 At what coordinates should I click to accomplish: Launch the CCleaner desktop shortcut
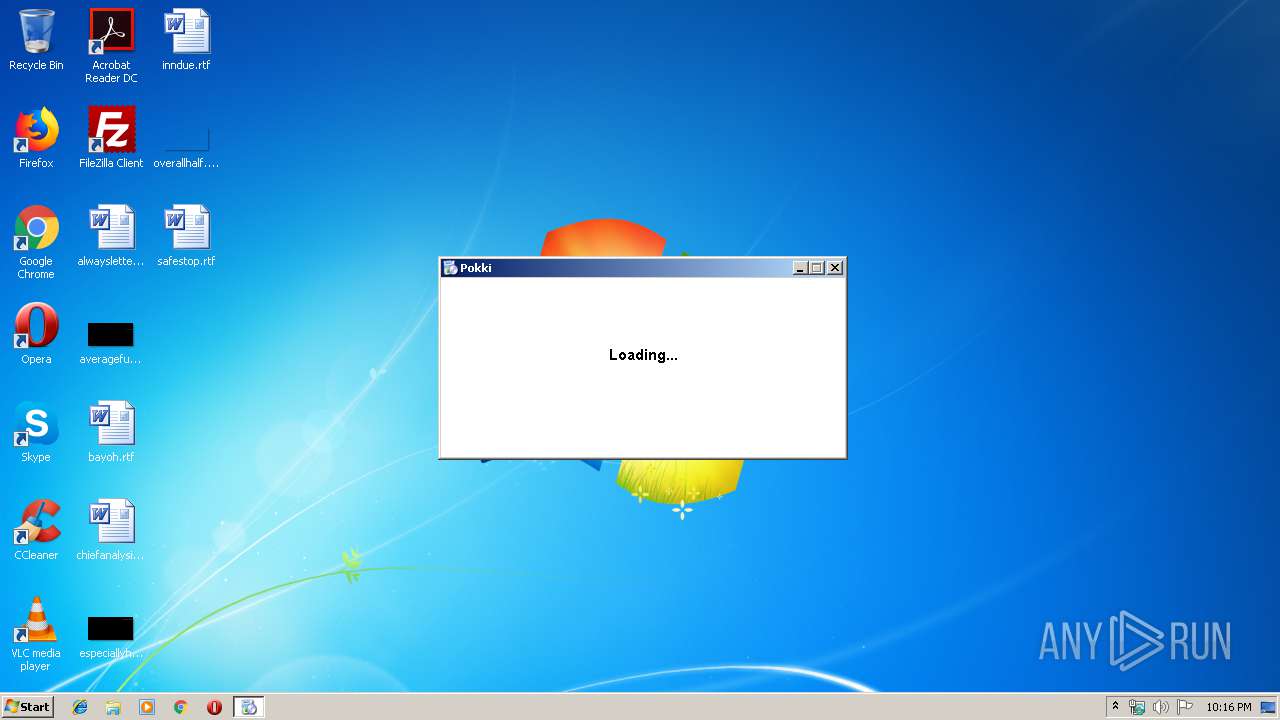point(36,530)
